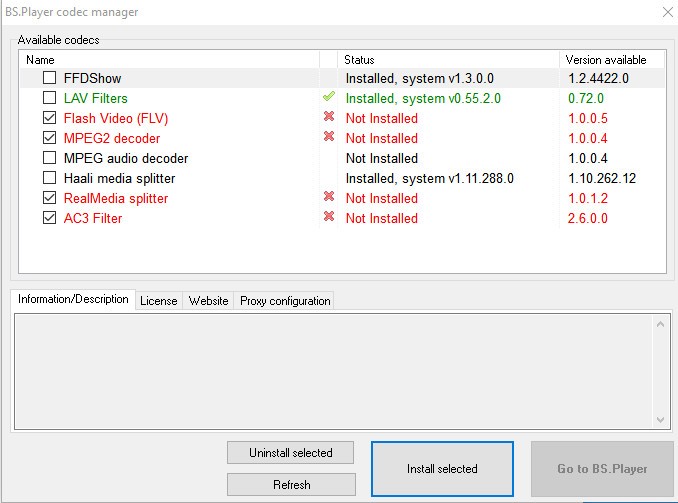Screen dimensions: 678x503
Task: Click the Install selected button
Action: pos(442,469)
